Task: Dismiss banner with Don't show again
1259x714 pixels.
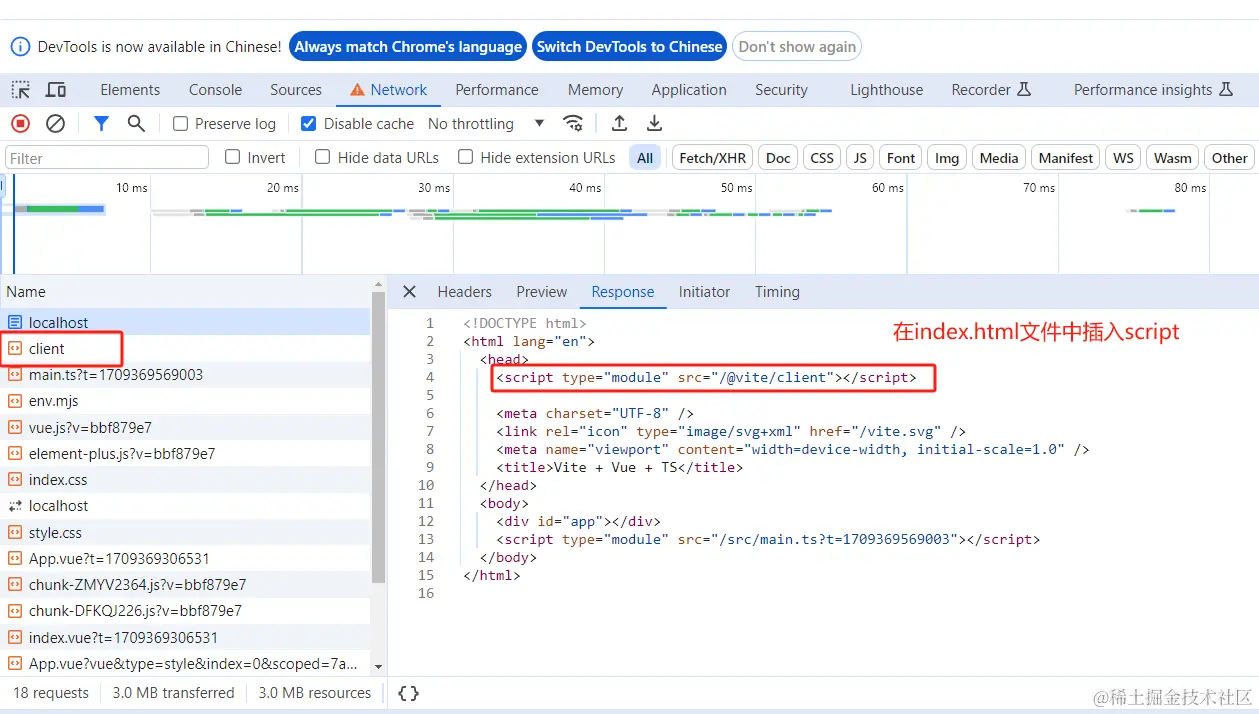Action: (797, 47)
